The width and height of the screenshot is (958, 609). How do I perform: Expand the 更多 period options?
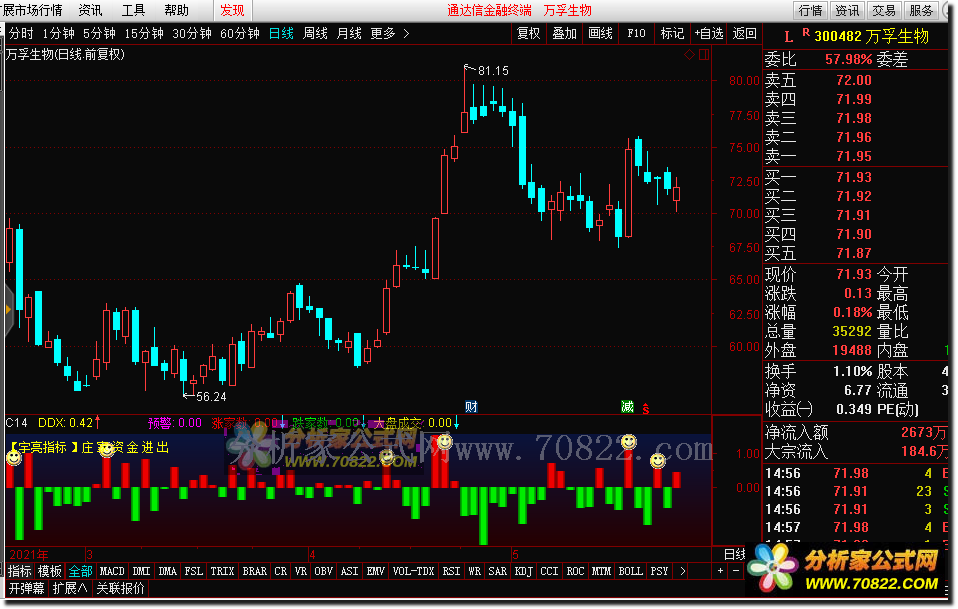(x=390, y=34)
